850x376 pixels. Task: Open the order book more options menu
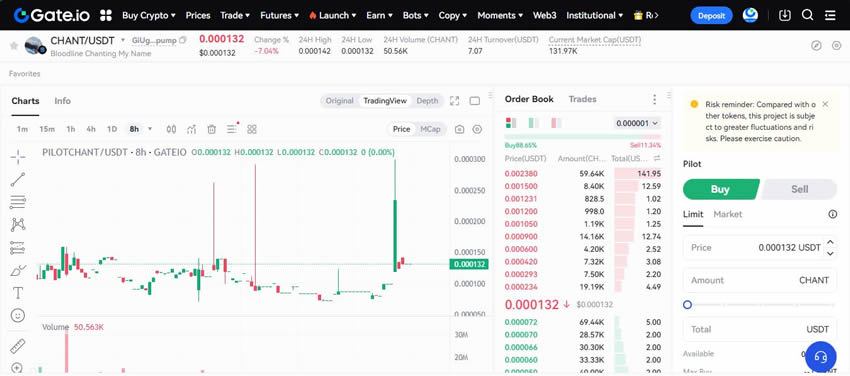[x=654, y=99]
